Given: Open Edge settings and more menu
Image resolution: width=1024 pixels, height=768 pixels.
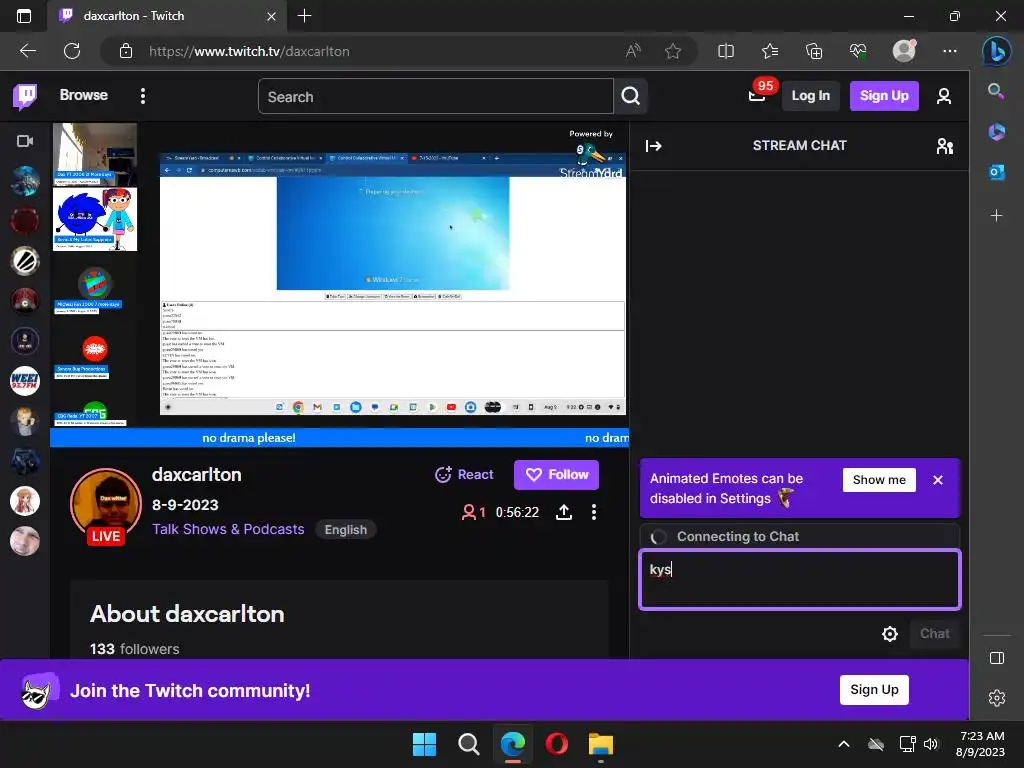Looking at the screenshot, I should pyautogui.click(x=950, y=51).
